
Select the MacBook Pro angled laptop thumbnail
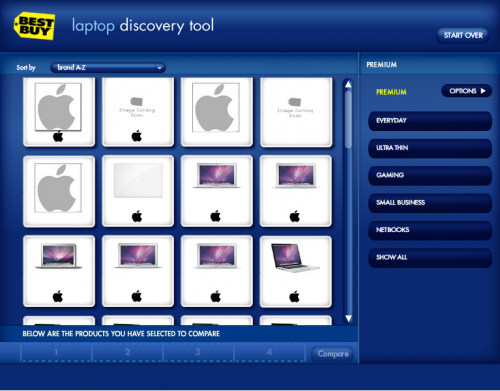tap(296, 271)
